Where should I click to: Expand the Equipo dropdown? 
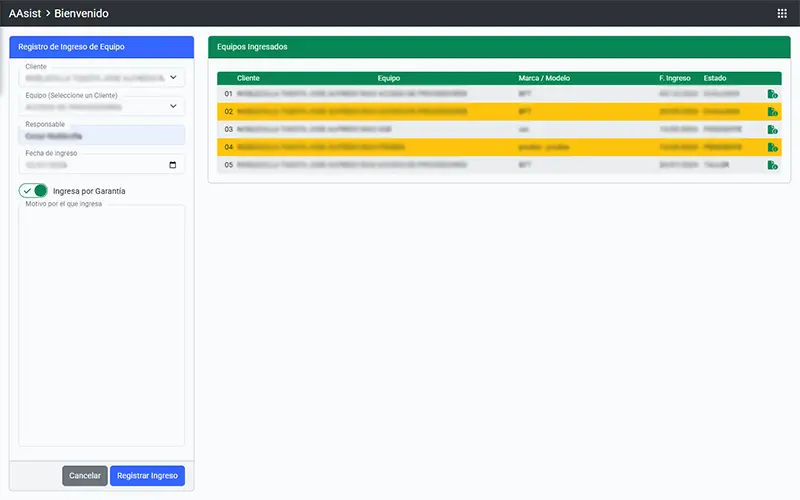coord(172,106)
